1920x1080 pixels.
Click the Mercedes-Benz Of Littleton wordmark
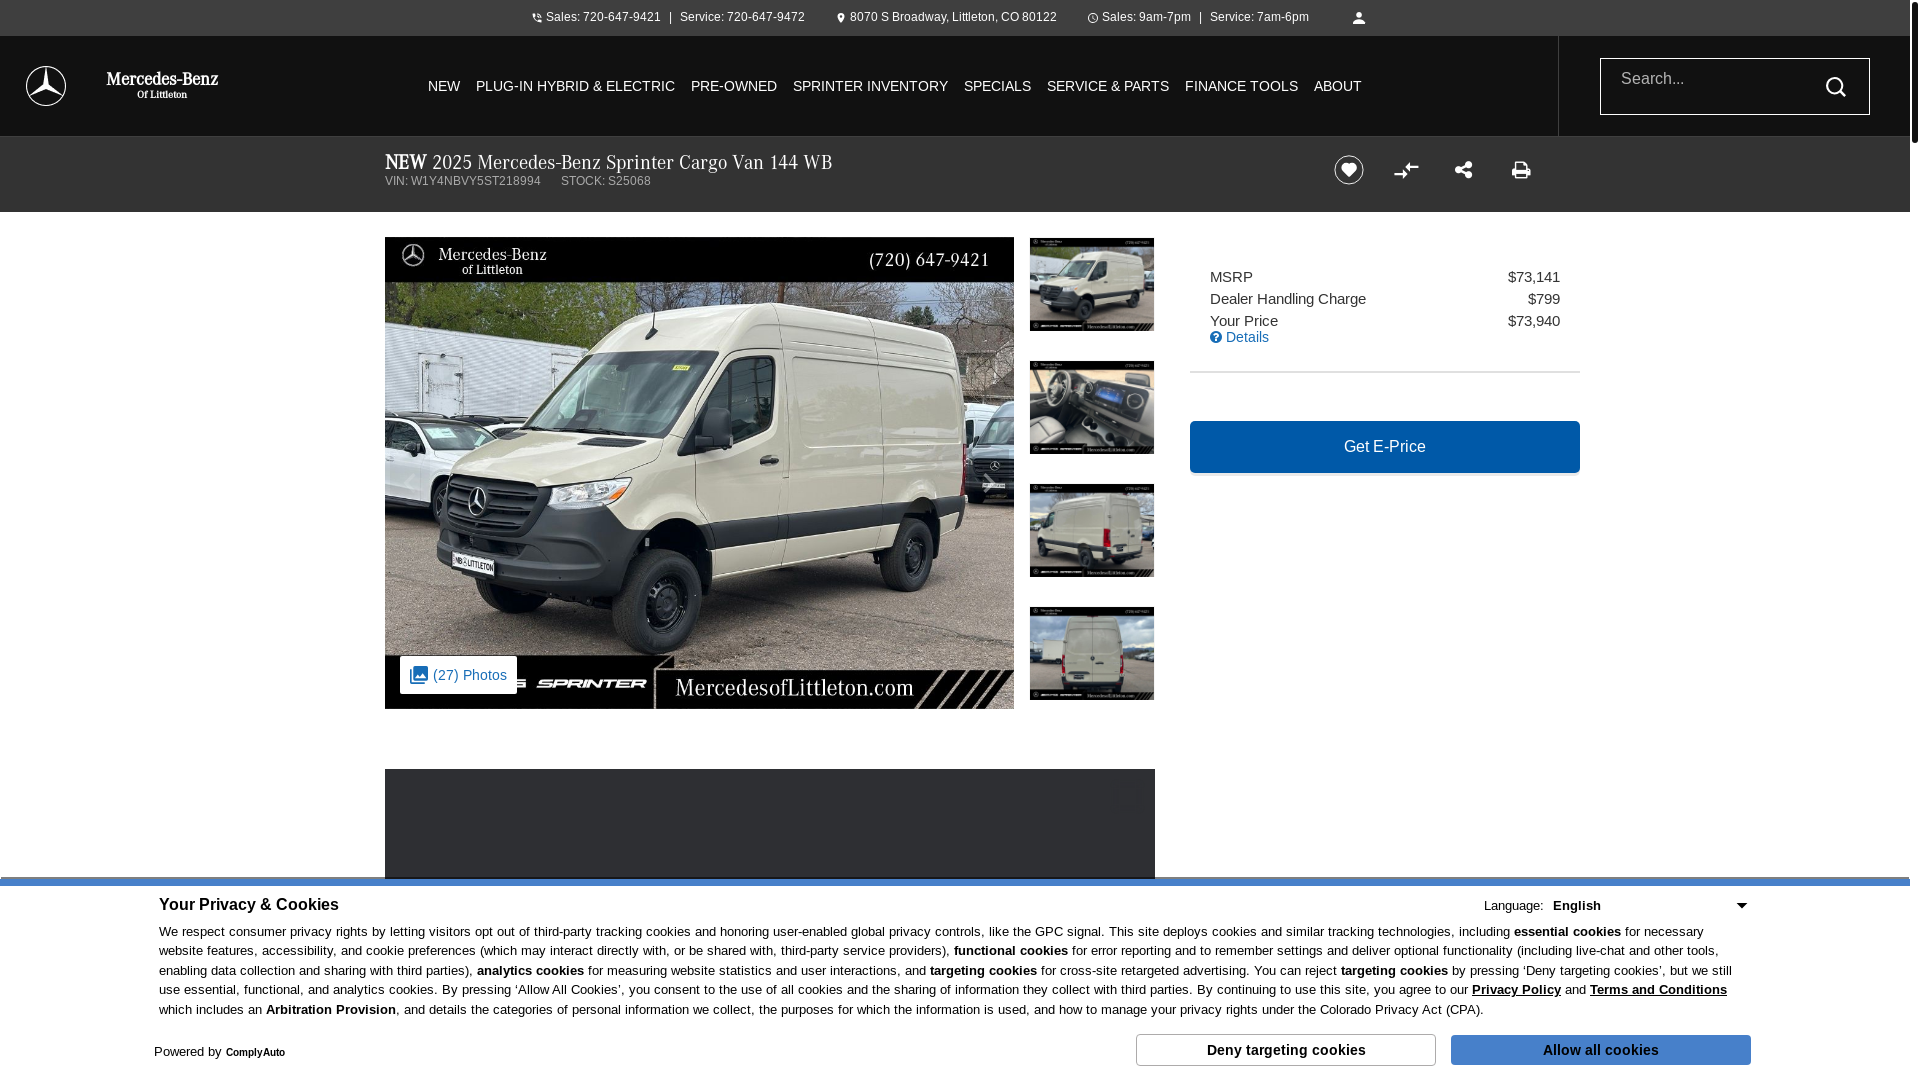pyautogui.click(x=162, y=86)
